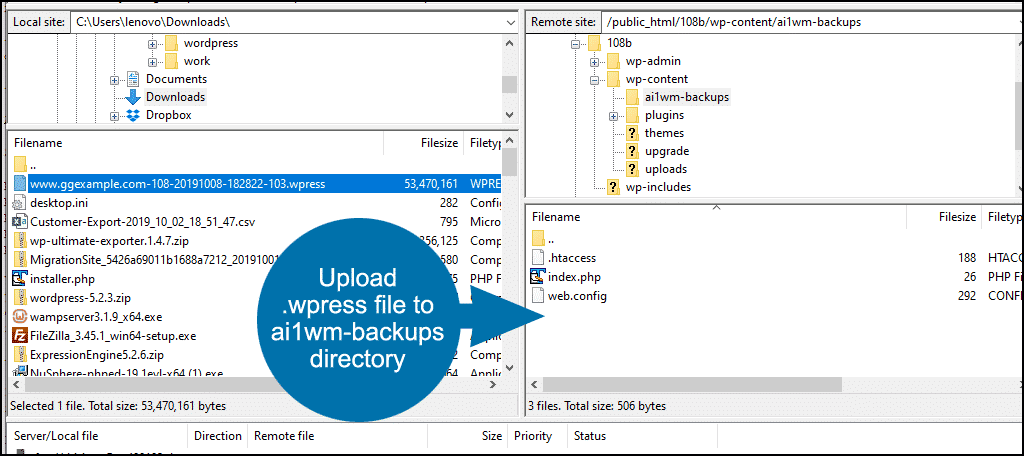Click the Customer-Export csv Excel icon
Image resolution: width=1024 pixels, height=456 pixels.
coord(20,222)
